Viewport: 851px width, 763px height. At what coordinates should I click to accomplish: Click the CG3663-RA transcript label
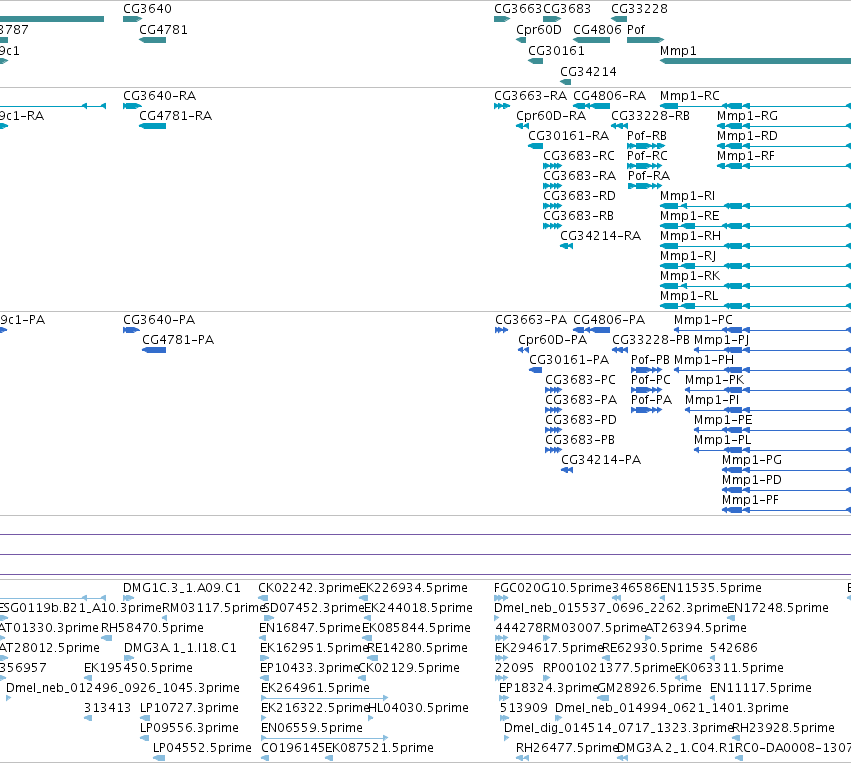[530, 96]
